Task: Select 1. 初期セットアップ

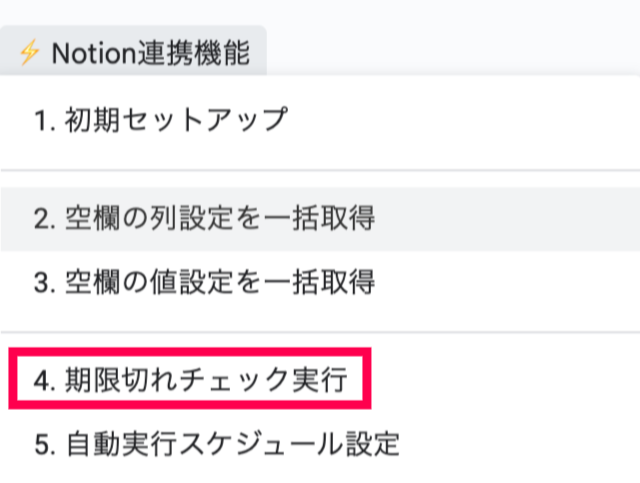Action: pyautogui.click(x=160, y=121)
